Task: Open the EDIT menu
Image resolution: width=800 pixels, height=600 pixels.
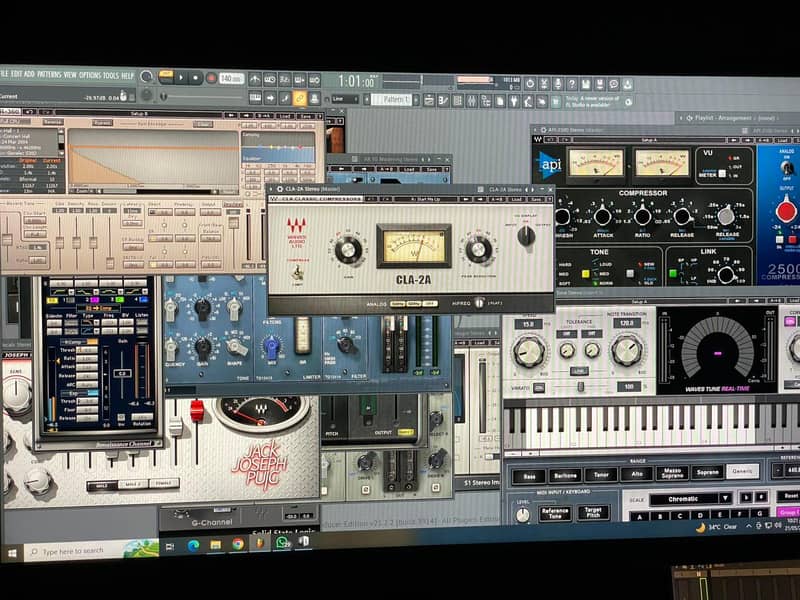Action: pyautogui.click(x=16, y=74)
